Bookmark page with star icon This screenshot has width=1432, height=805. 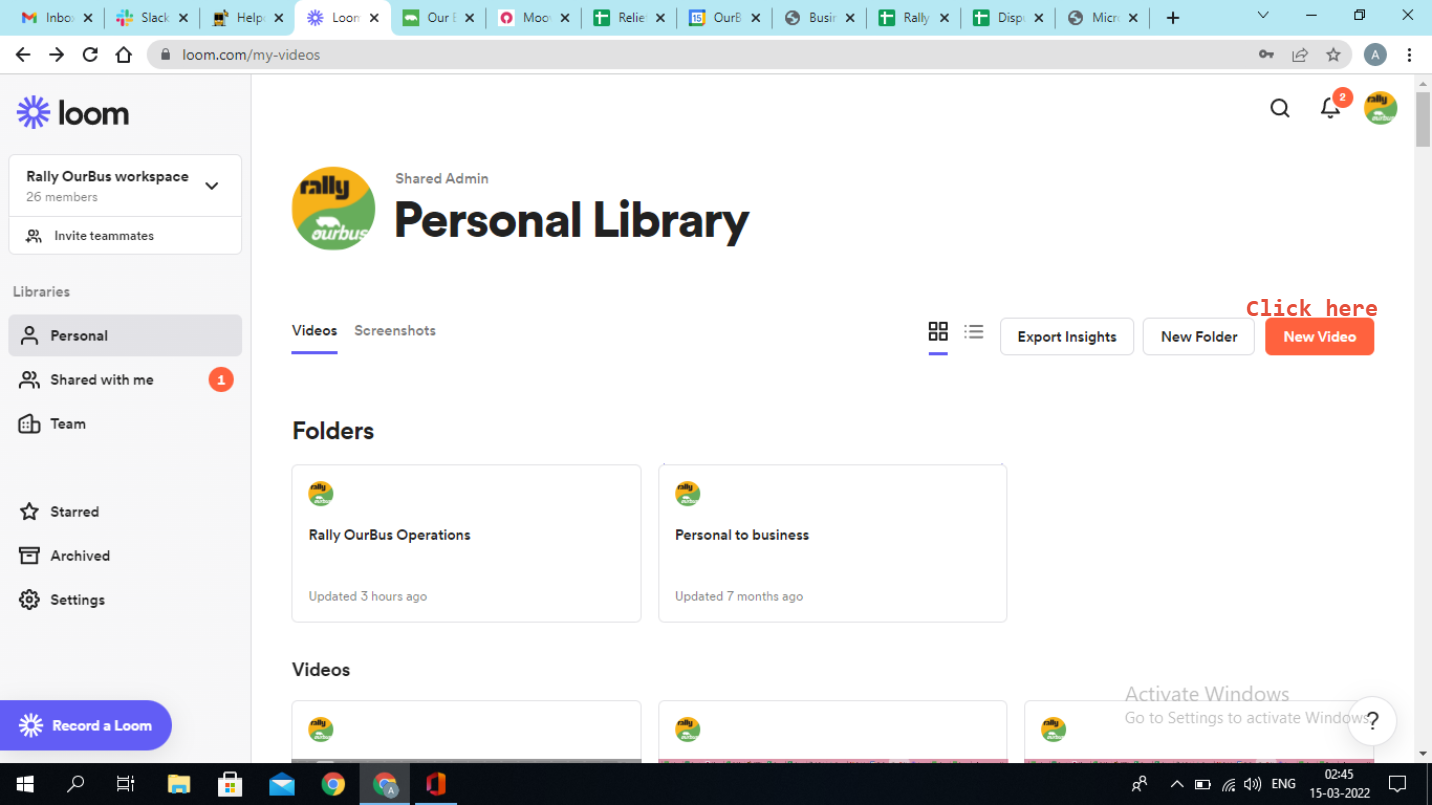[x=1333, y=55]
